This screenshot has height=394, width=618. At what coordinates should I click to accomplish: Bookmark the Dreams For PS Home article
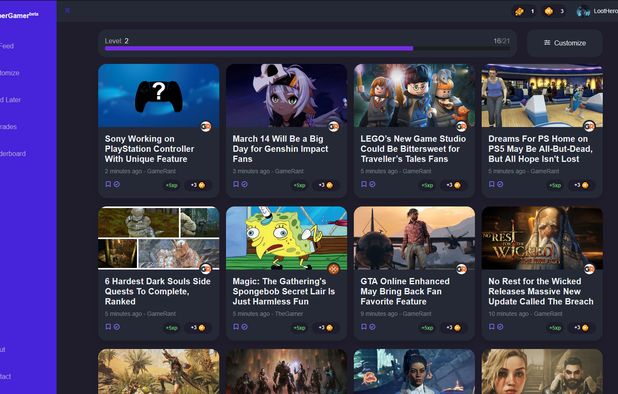coord(491,184)
